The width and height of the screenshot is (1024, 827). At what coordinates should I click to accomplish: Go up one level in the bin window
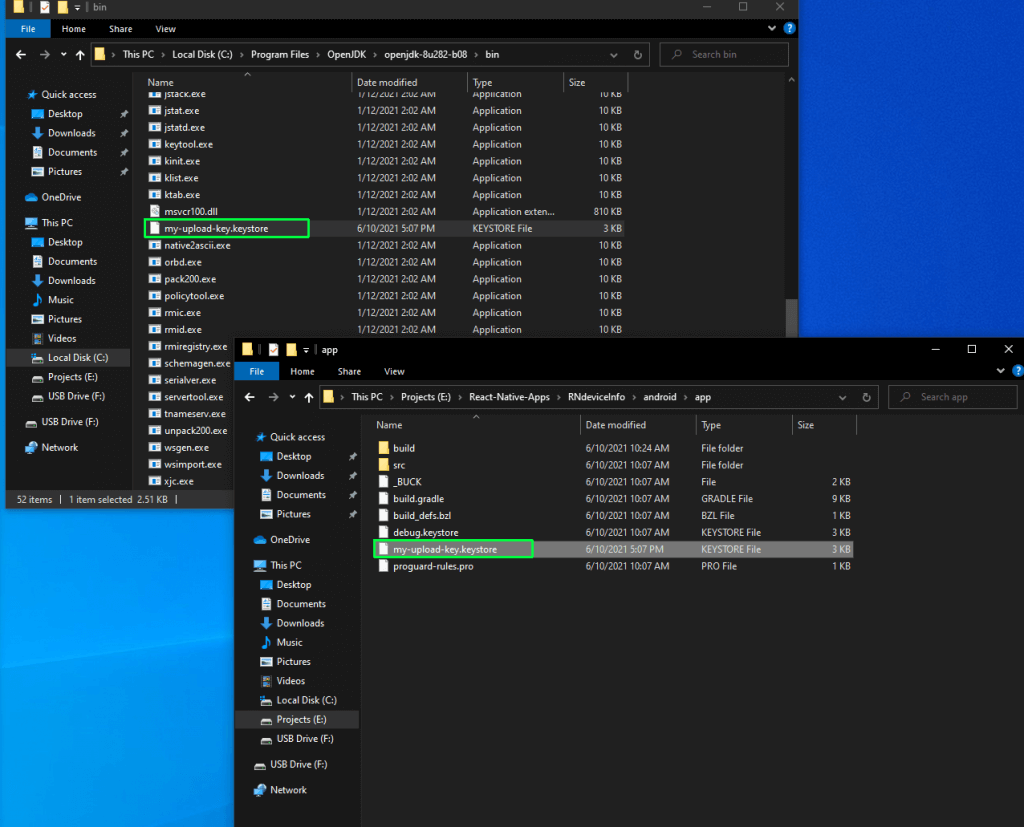pos(79,54)
